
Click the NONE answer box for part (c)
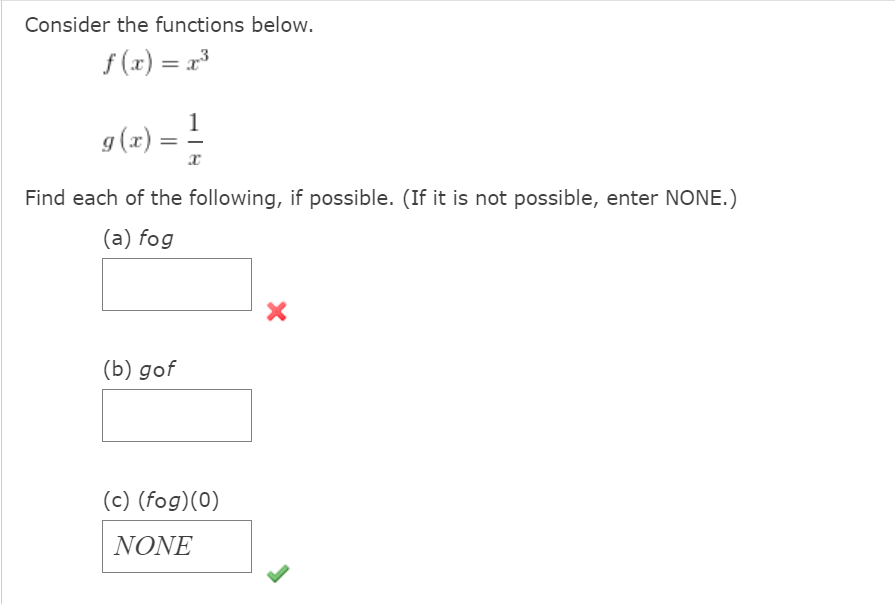(176, 546)
